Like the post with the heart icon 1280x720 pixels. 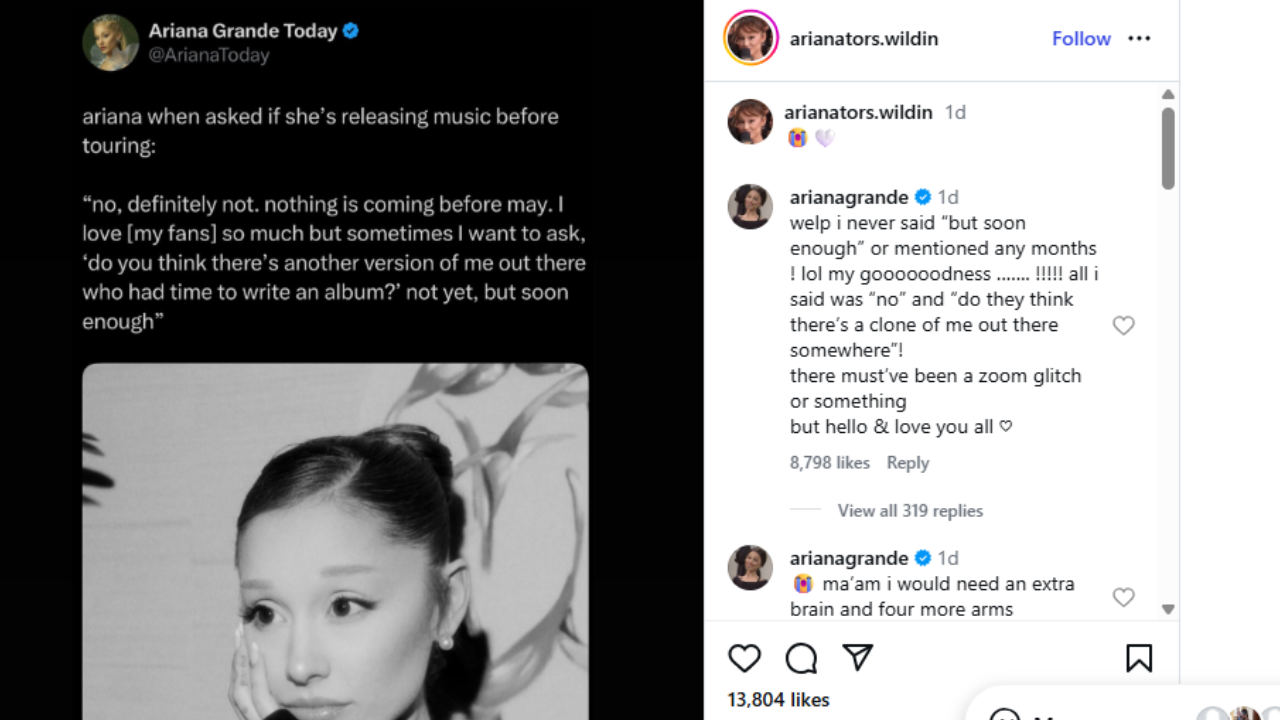(745, 658)
